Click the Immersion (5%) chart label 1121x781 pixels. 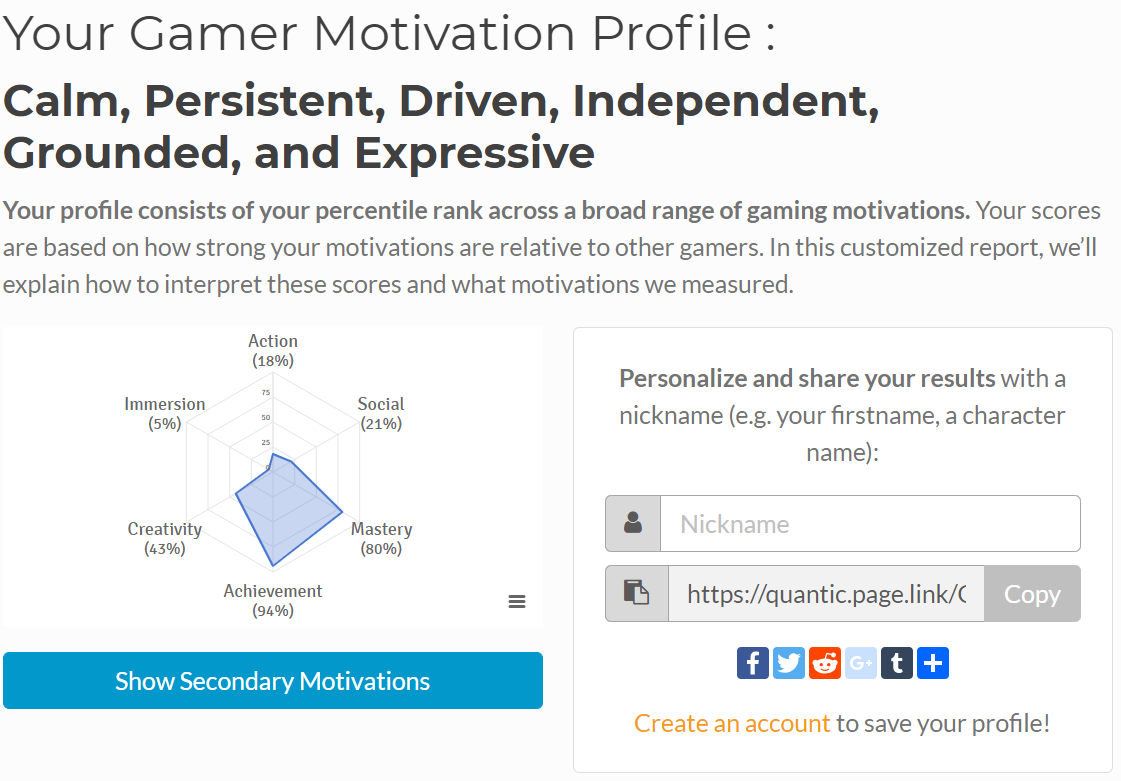tap(165, 413)
